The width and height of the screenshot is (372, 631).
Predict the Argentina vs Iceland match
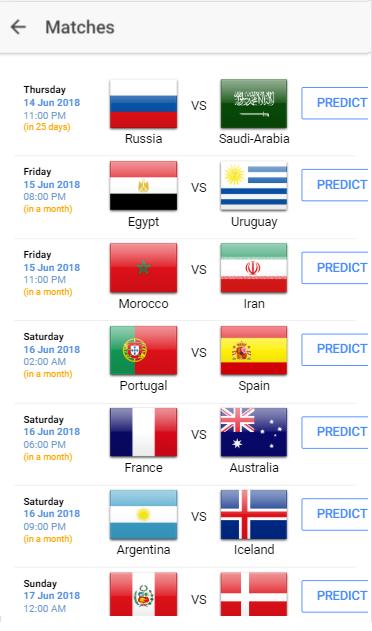click(x=336, y=514)
